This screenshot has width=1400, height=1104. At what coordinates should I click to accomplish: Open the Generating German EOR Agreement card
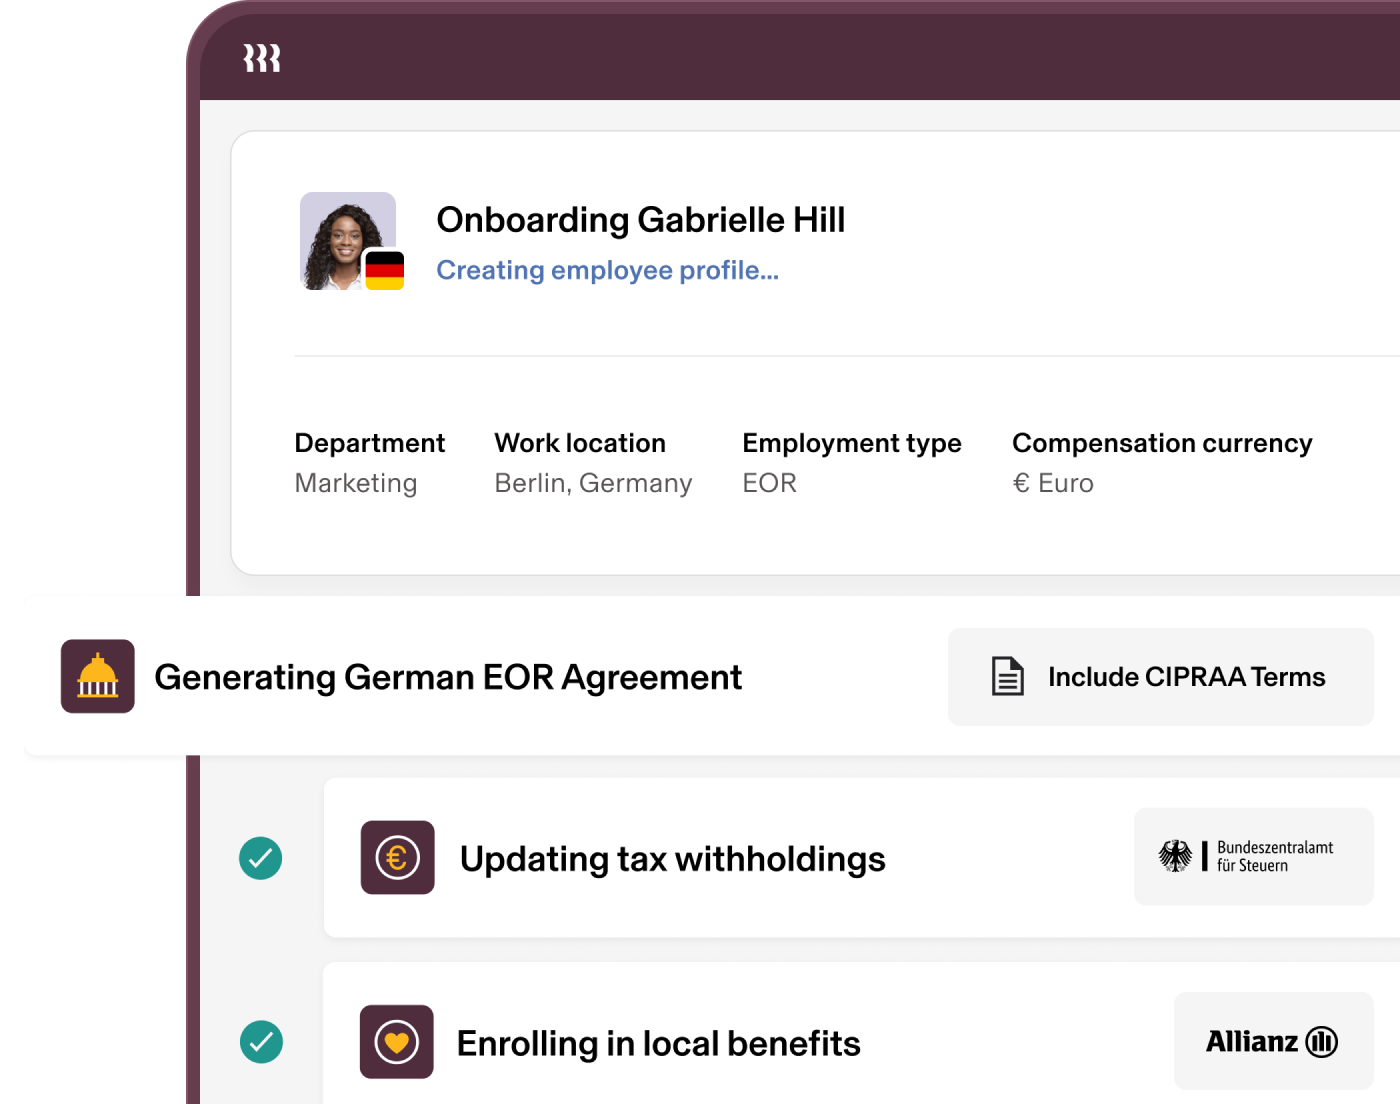448,676
